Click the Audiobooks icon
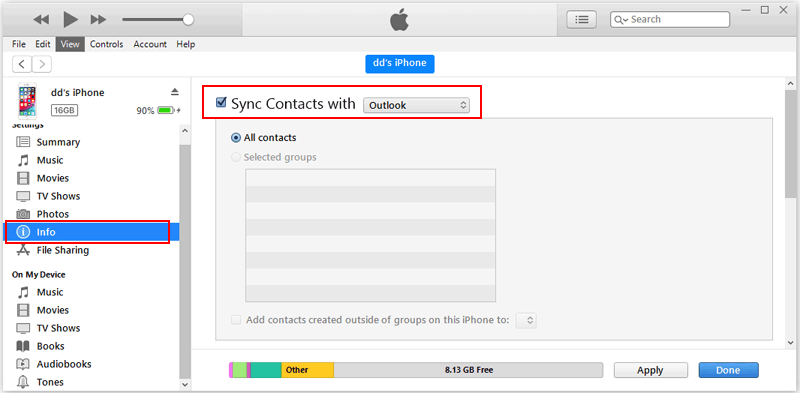This screenshot has height=393, width=800. coord(23,364)
